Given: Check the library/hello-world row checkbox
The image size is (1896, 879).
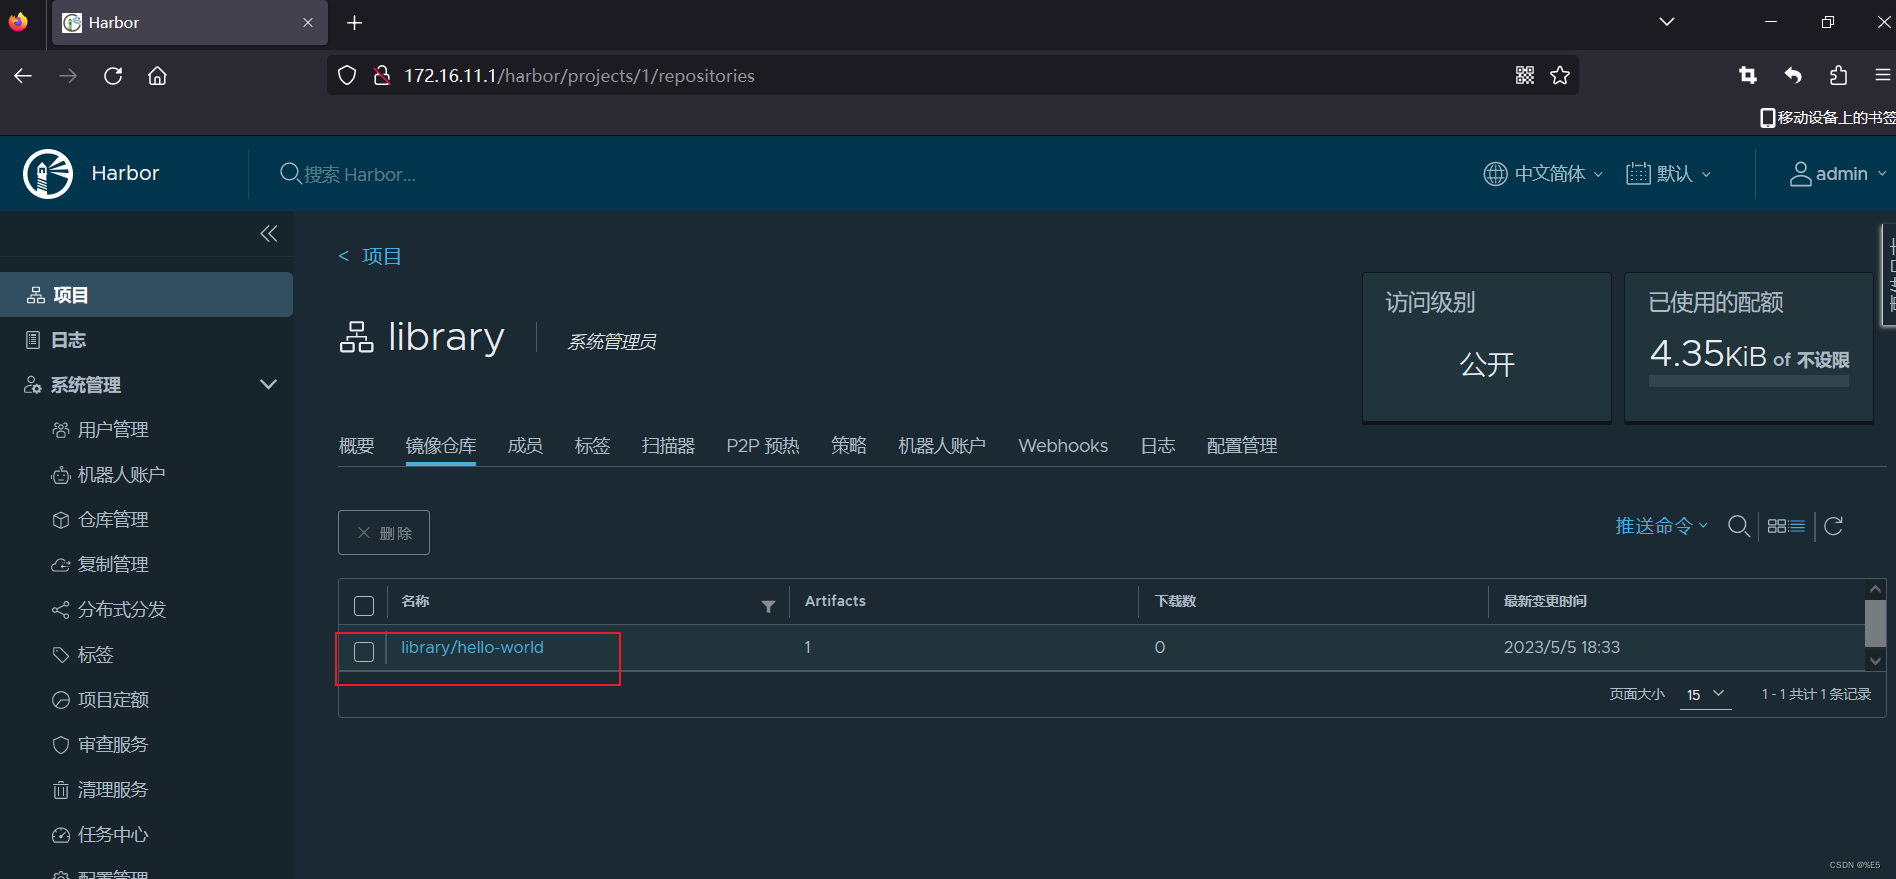Looking at the screenshot, I should 364,652.
